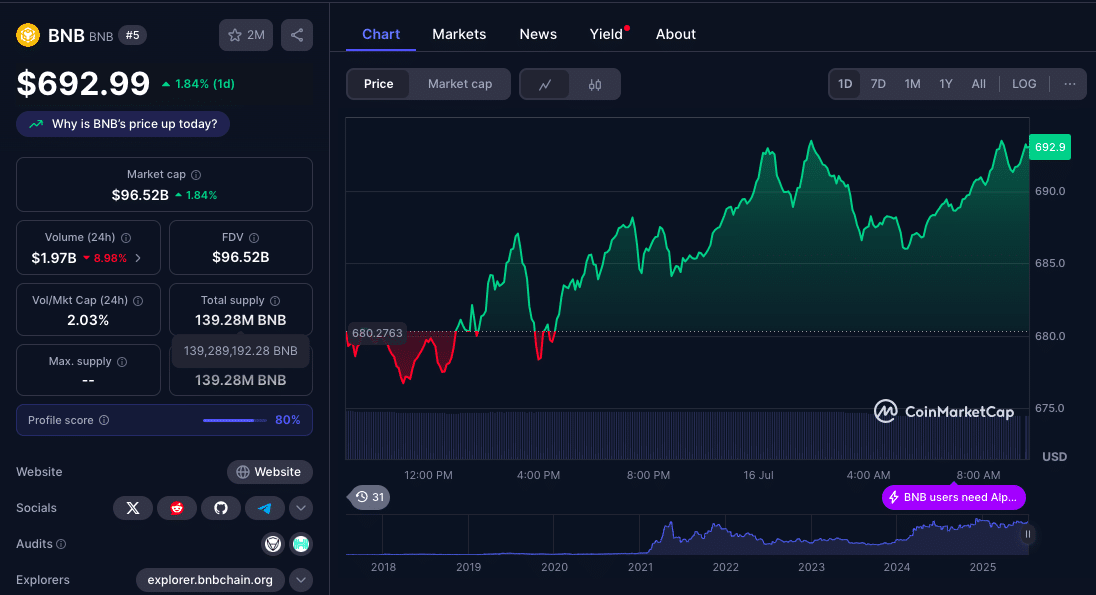Switch to the Chart tab

click(381, 34)
